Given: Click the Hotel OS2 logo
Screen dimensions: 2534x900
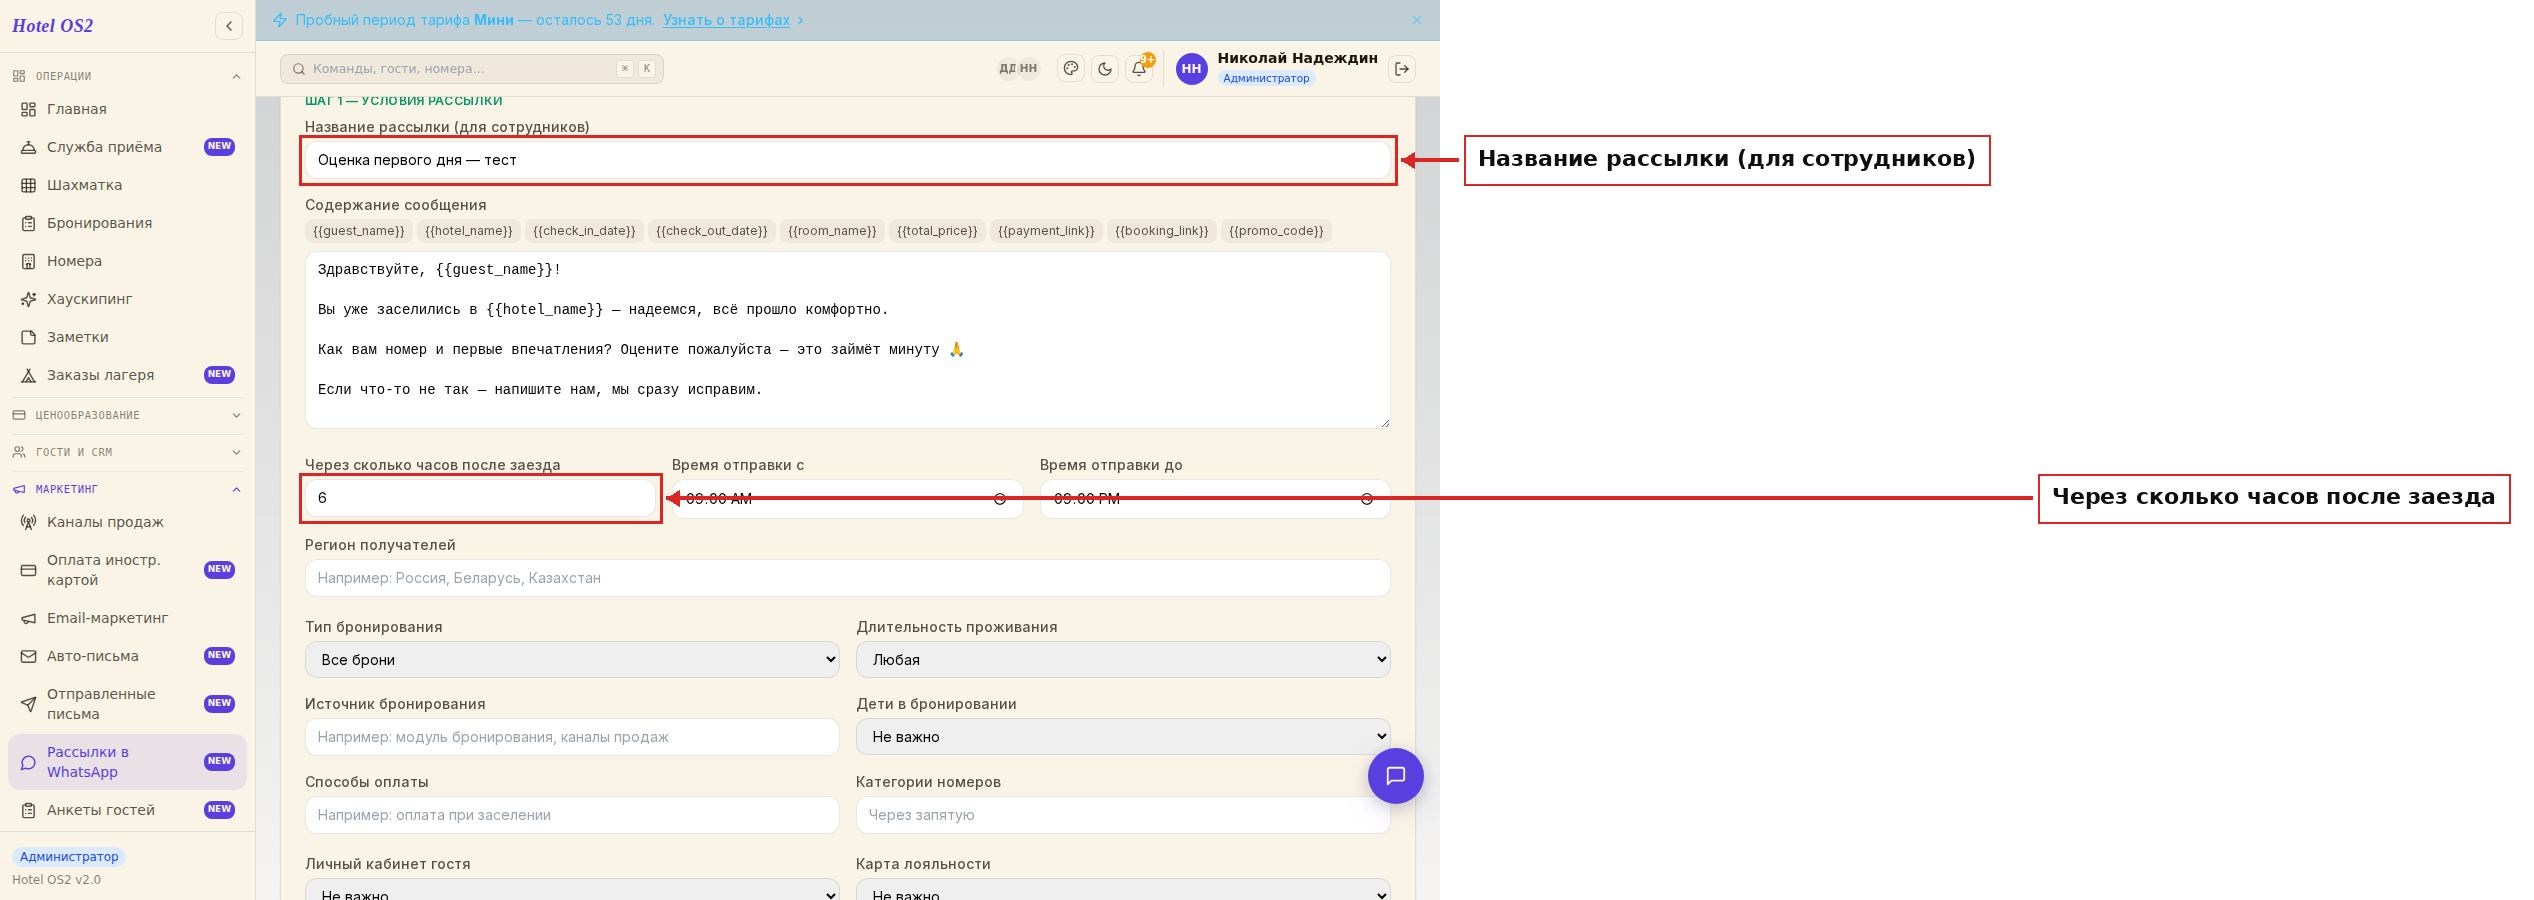Looking at the screenshot, I should tap(53, 26).
